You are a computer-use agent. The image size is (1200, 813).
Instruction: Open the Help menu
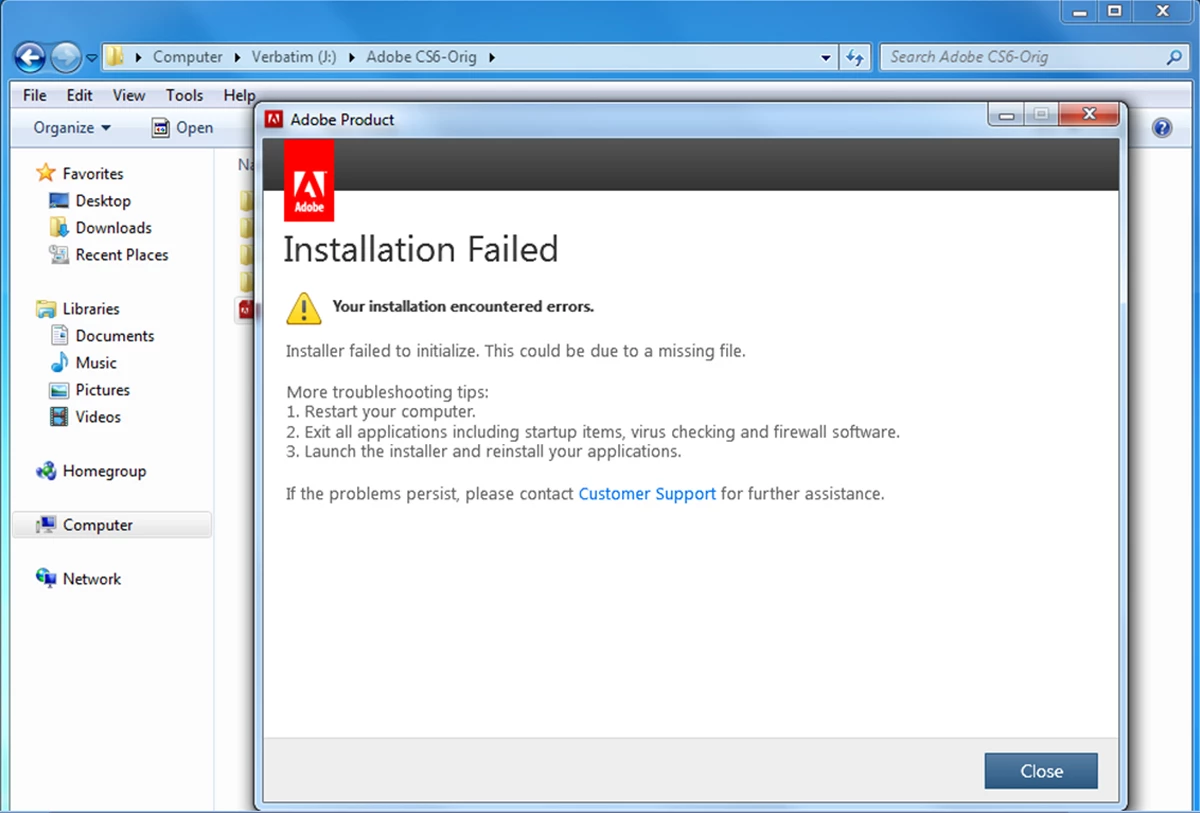click(239, 95)
